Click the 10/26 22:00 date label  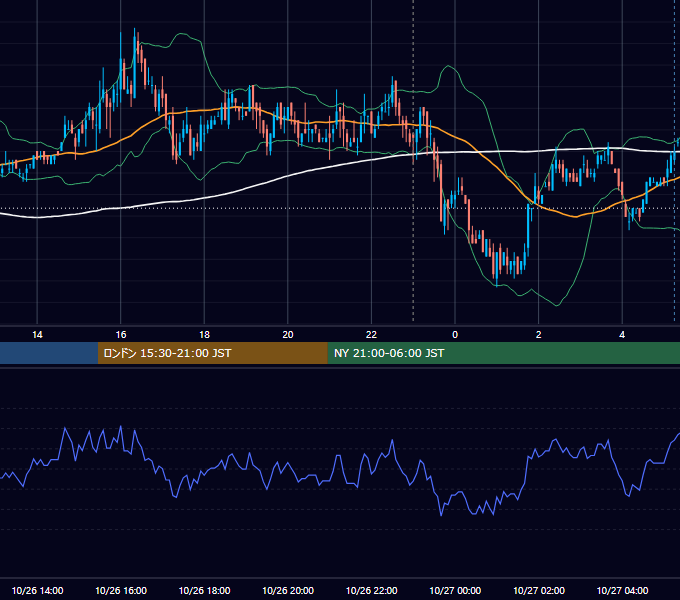371,590
